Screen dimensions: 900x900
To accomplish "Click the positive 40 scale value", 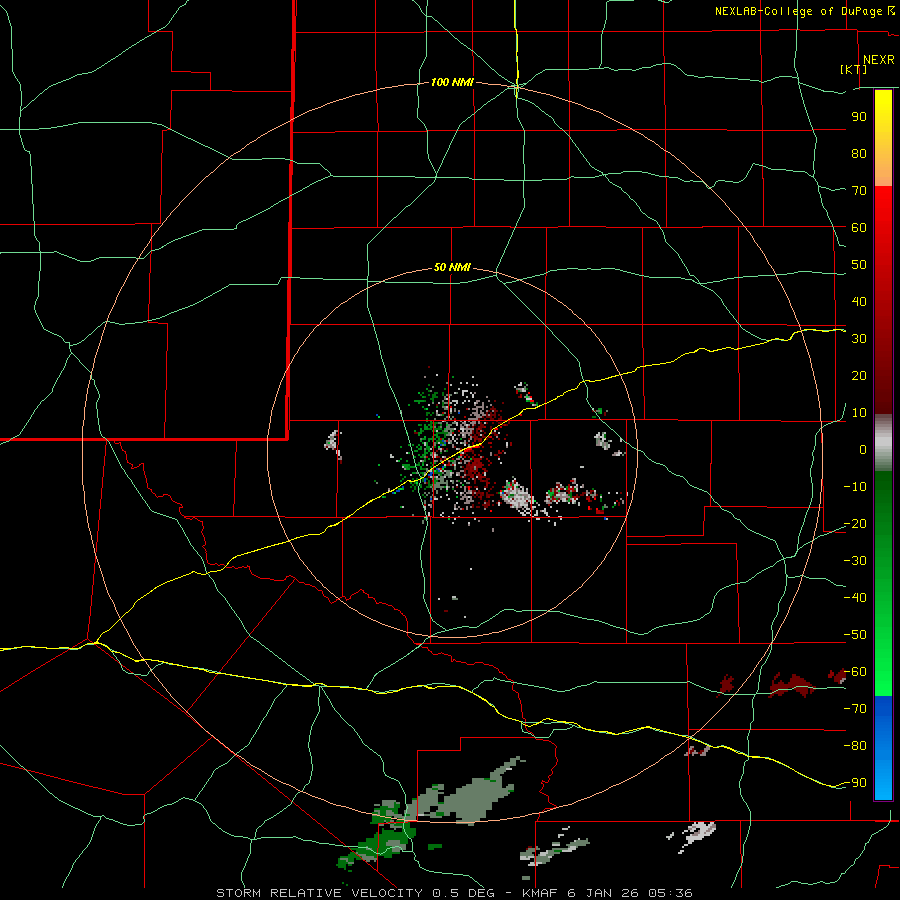I will [859, 302].
